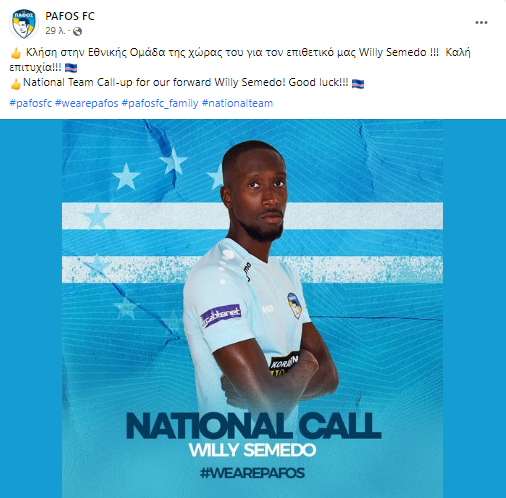
Task: Click the 'NATIONAL CALL' headline in the image
Action: 254,426
